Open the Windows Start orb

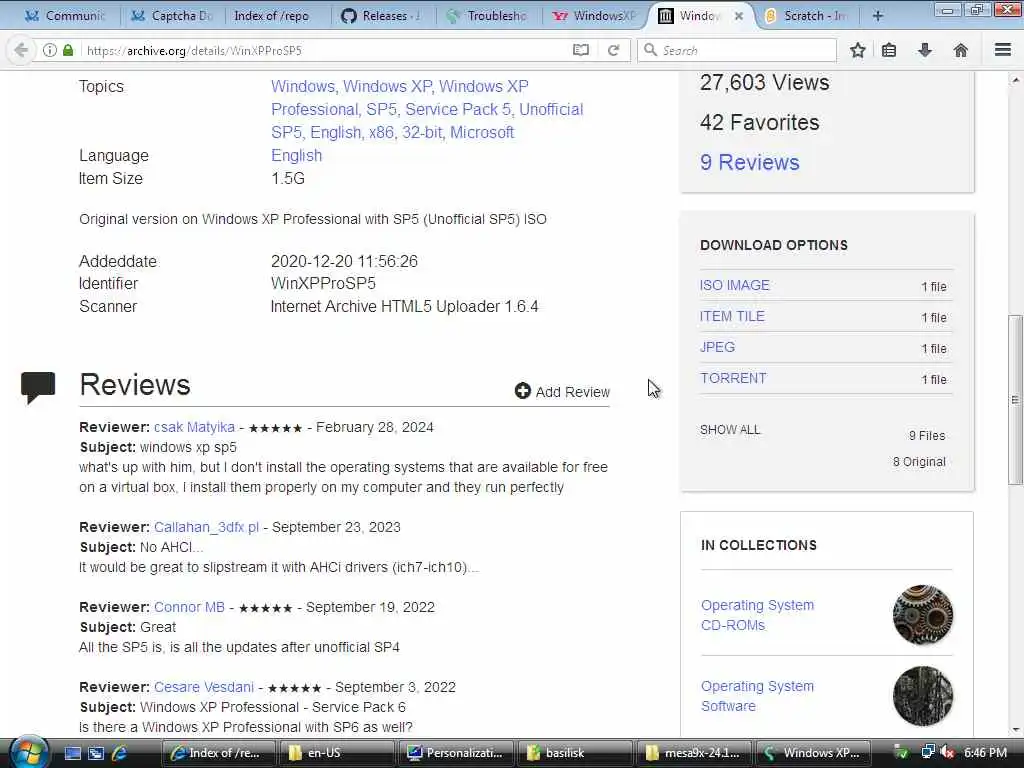(x=27, y=752)
